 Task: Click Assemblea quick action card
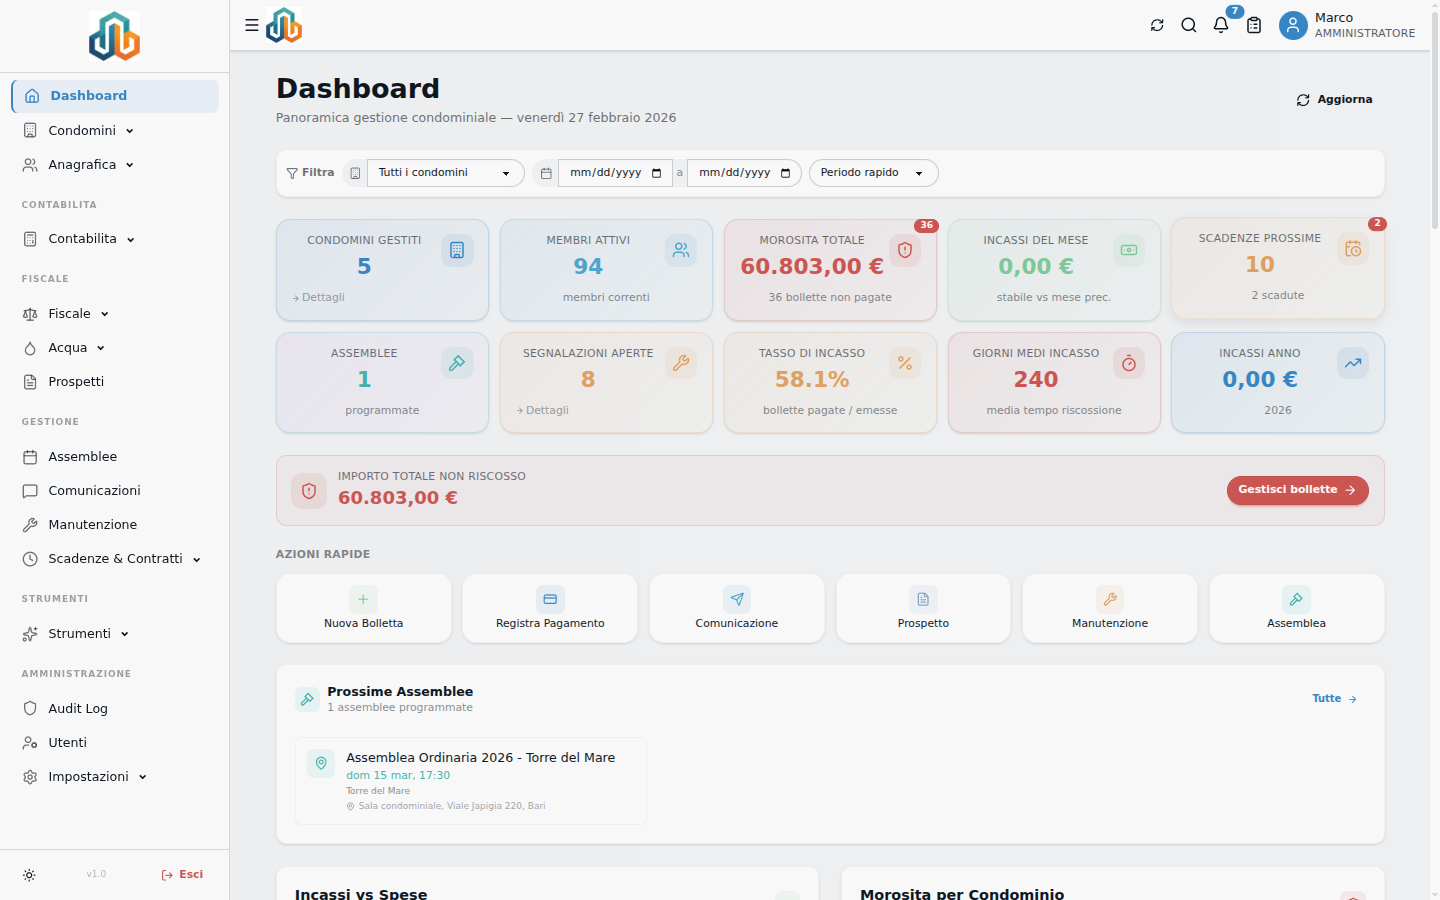[x=1297, y=608]
